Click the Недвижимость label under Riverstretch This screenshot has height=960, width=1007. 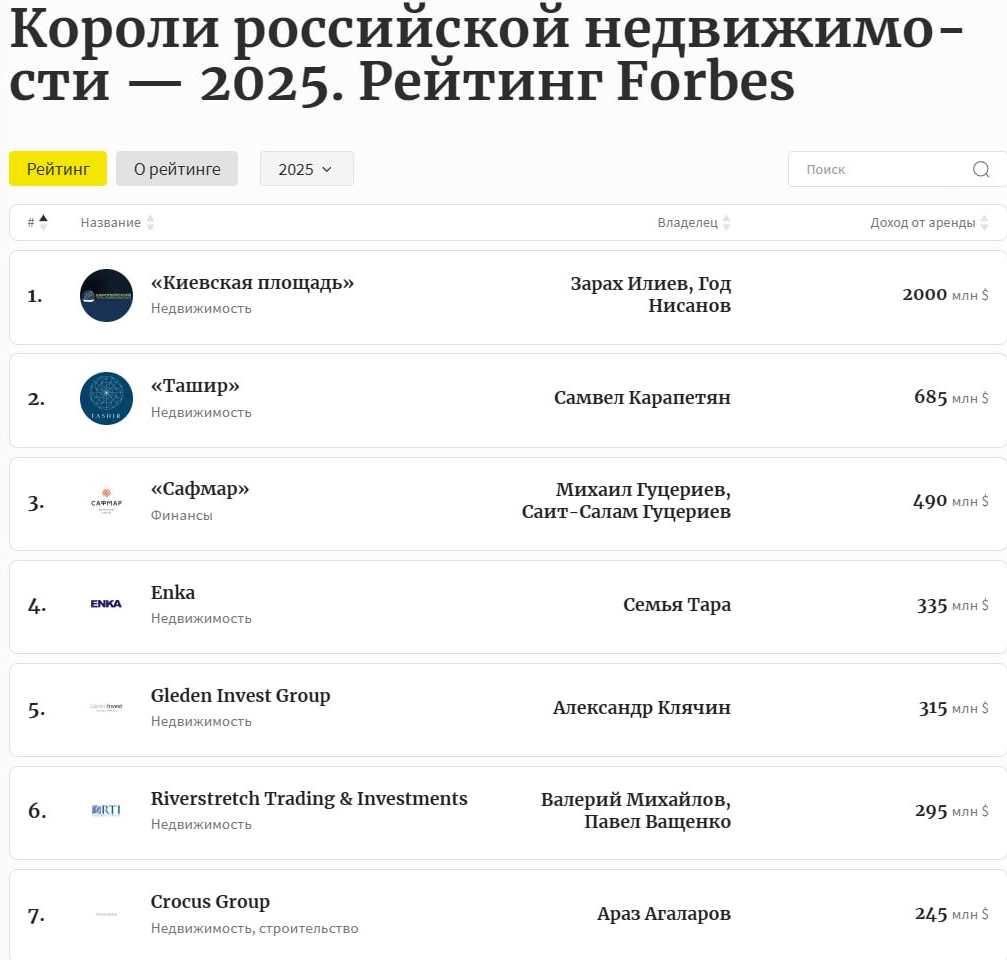pyautogui.click(x=201, y=824)
